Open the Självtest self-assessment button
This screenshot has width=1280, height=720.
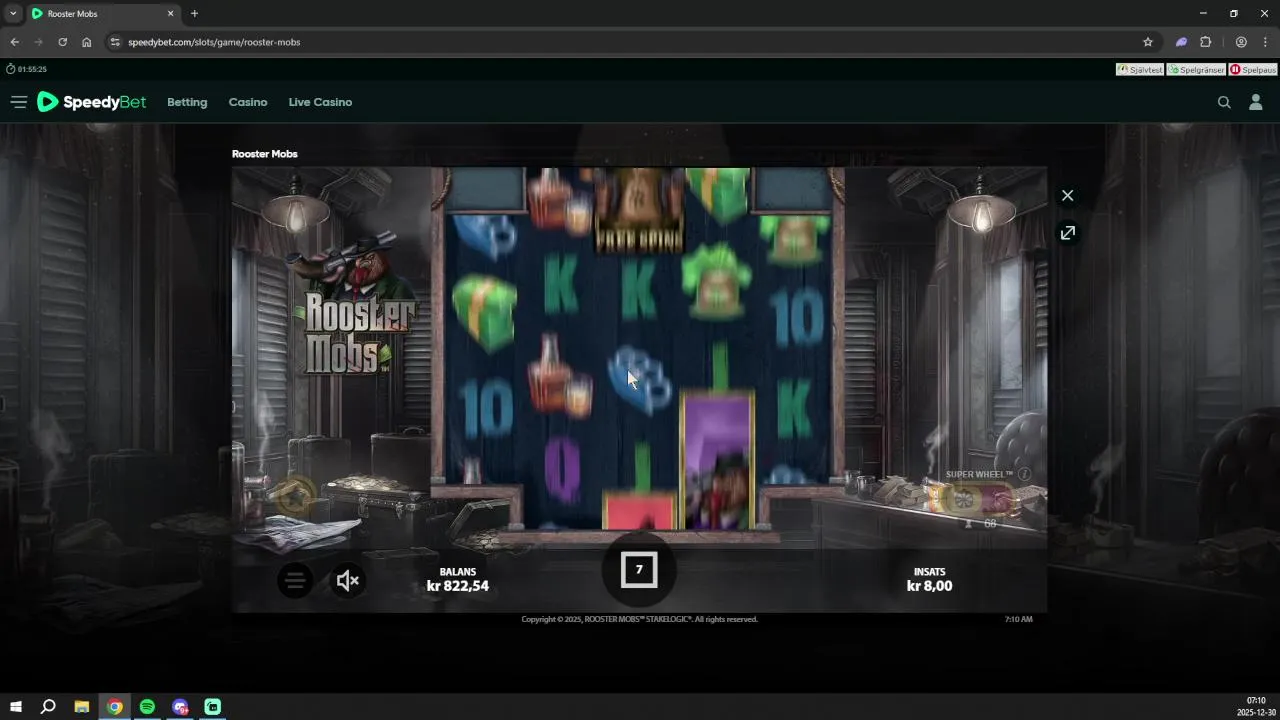point(1140,70)
